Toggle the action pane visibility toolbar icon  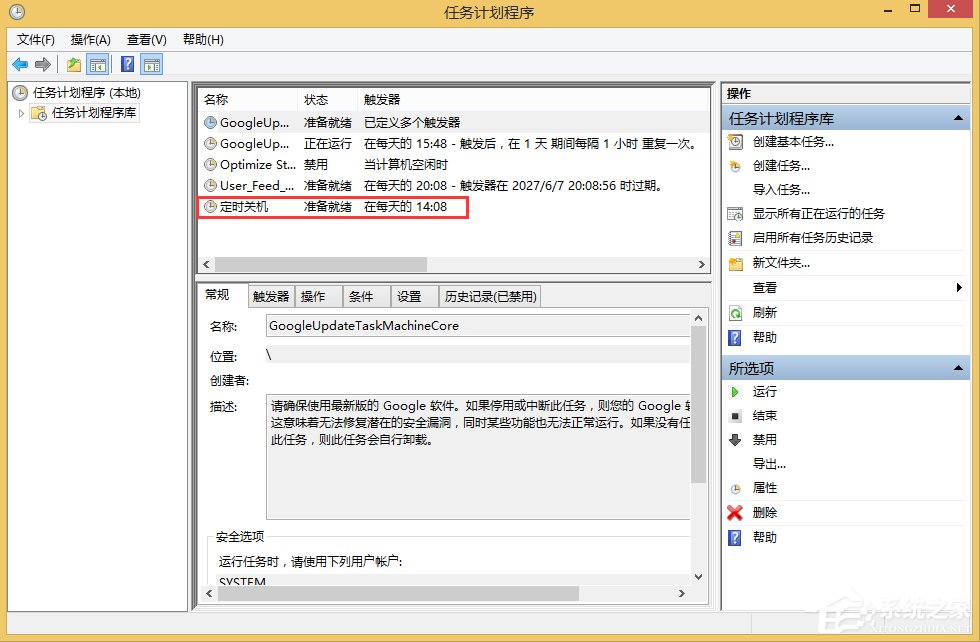151,63
